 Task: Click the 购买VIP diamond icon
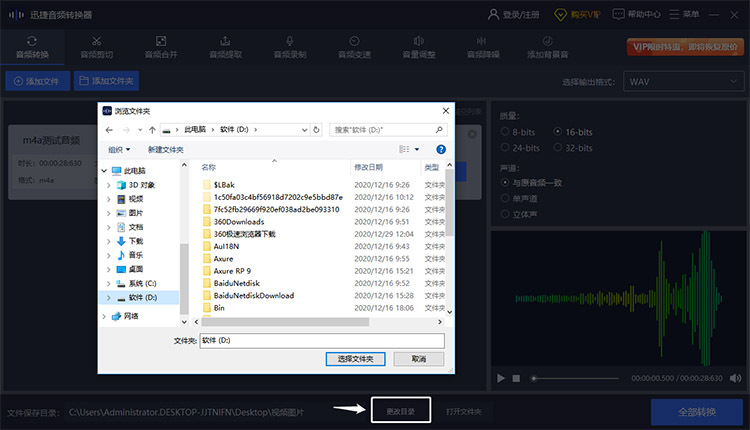tap(560, 15)
